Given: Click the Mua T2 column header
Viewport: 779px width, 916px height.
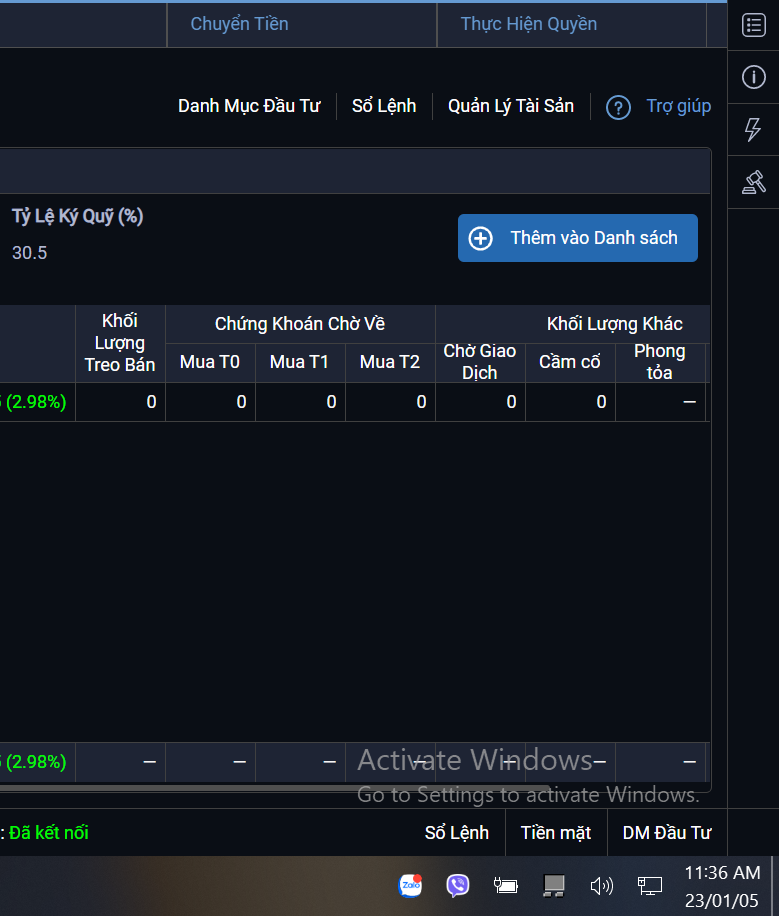Looking at the screenshot, I should 390,362.
